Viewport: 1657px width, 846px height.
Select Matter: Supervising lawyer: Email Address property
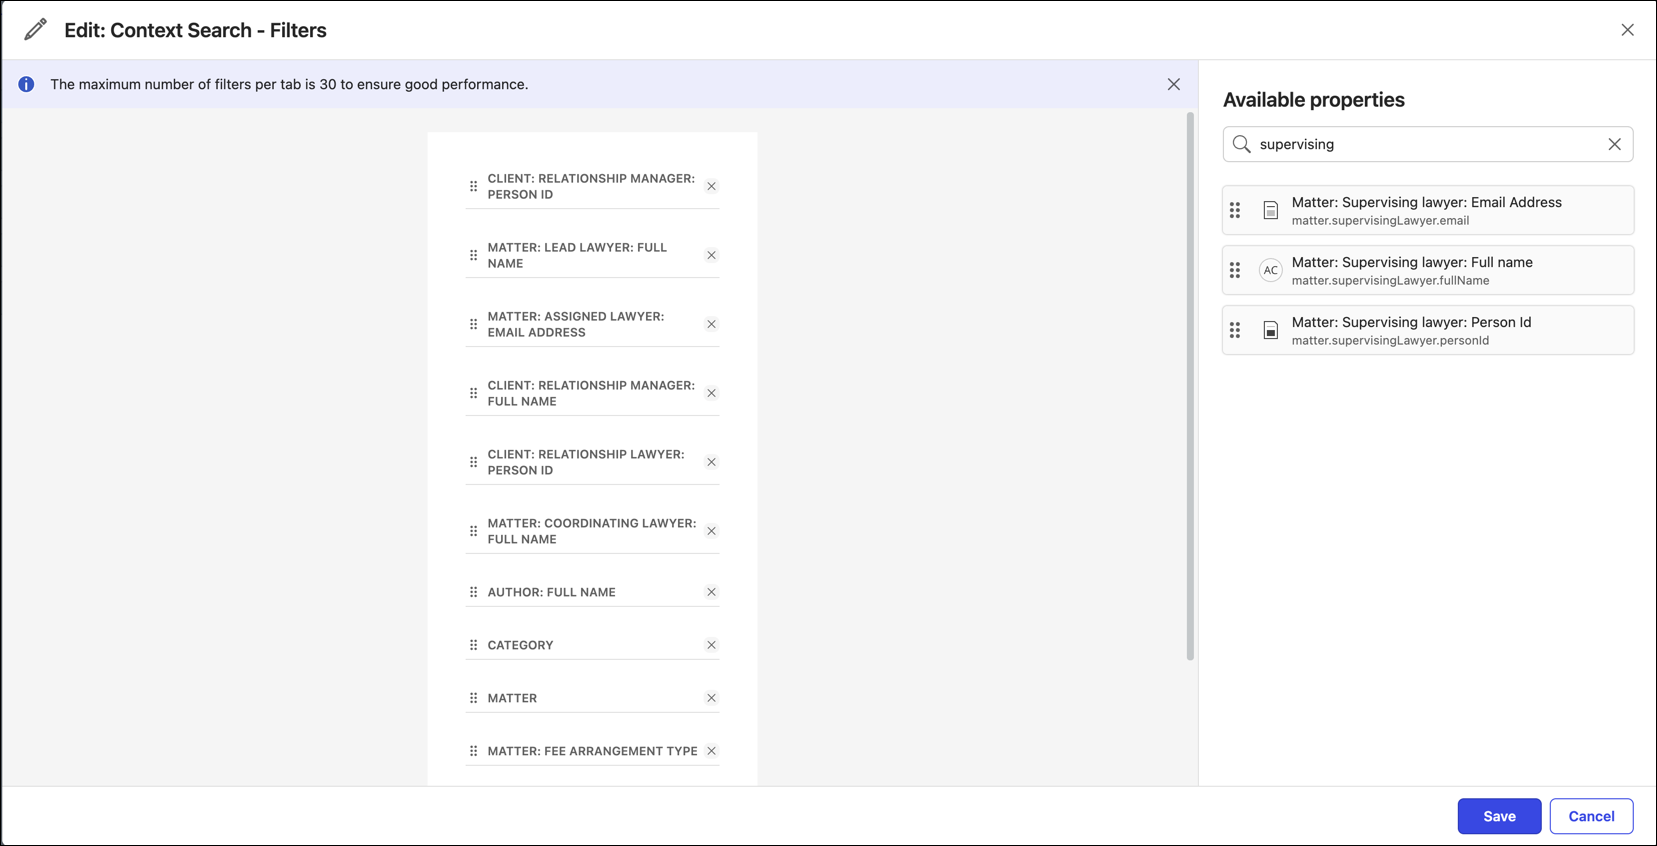point(1428,210)
